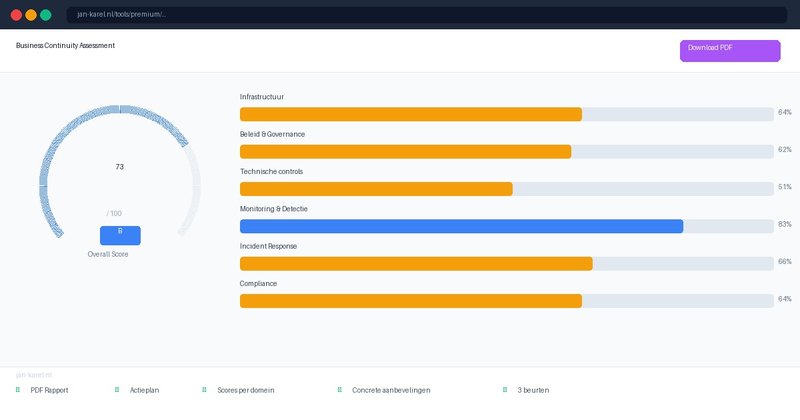Click the icon beside 3 beurten
This screenshot has width=800, height=420.
click(x=505, y=390)
